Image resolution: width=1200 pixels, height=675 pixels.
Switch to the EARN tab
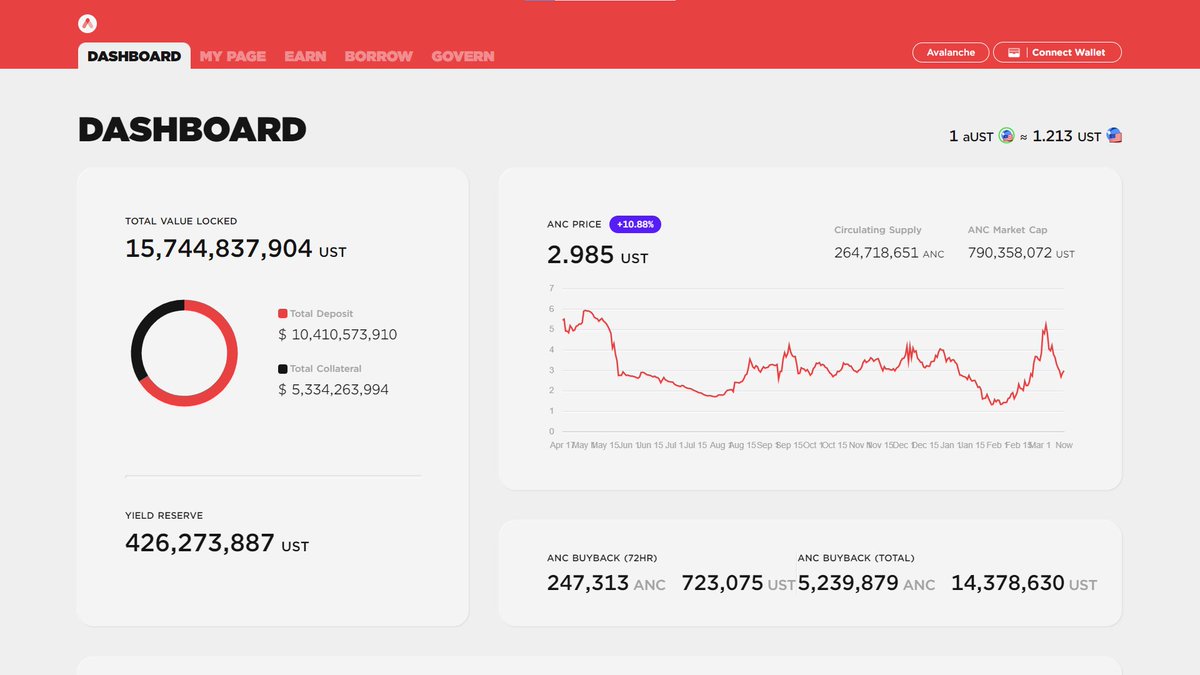(305, 56)
